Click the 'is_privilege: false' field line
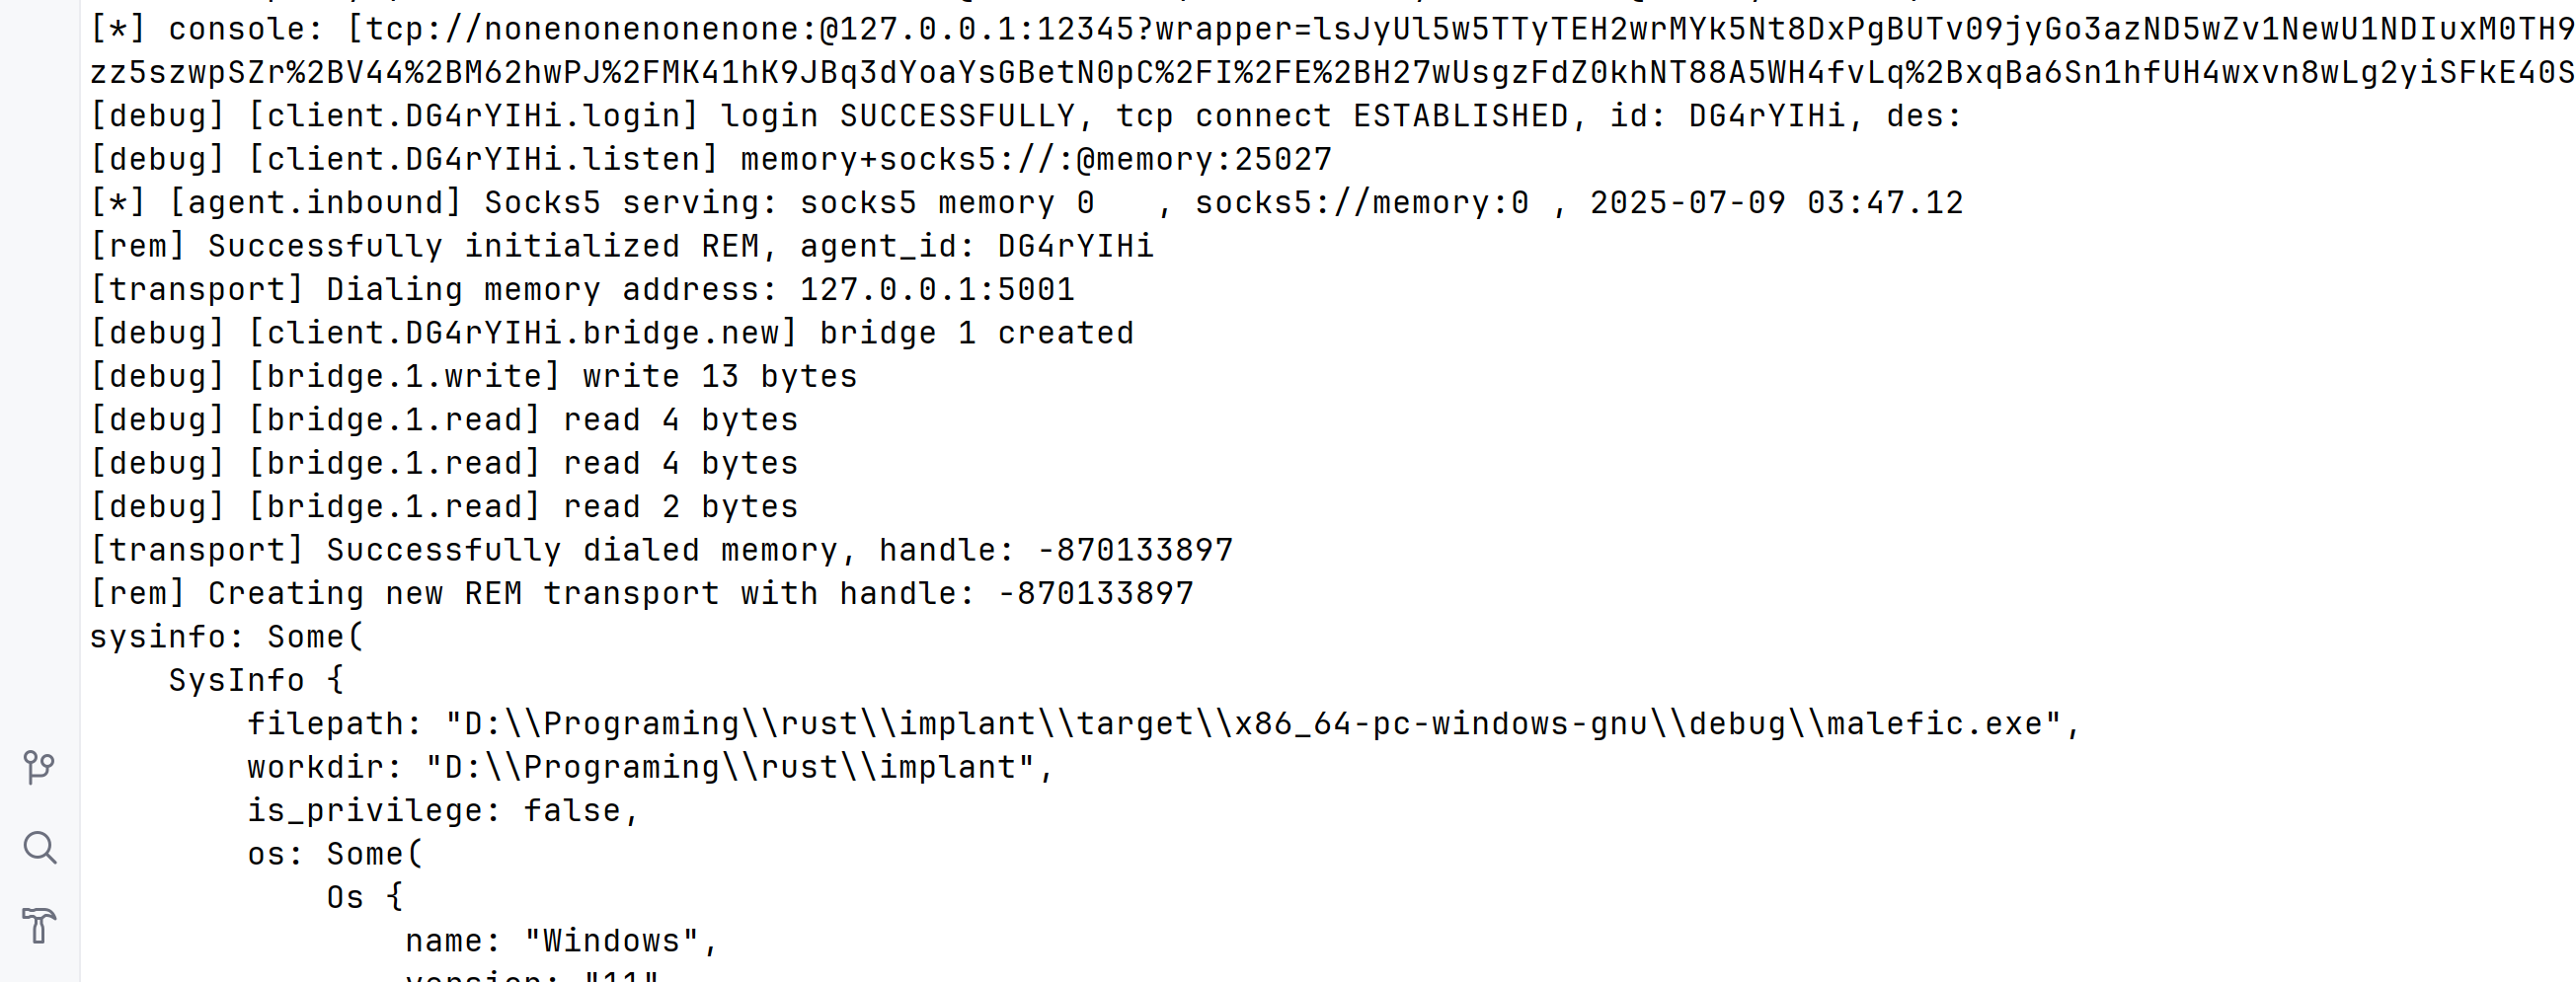 [443, 811]
